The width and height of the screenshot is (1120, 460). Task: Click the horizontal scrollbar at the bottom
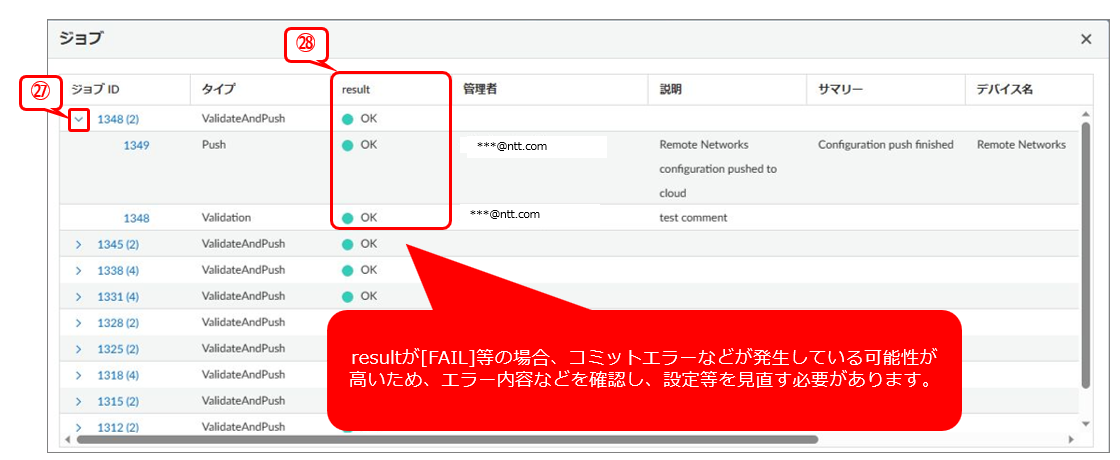450,439
